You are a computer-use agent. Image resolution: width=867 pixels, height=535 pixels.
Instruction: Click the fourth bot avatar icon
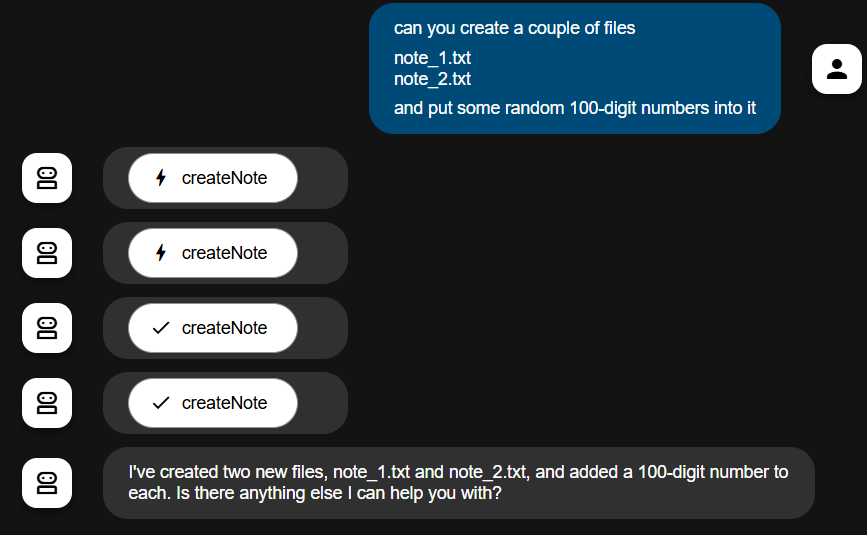pyautogui.click(x=47, y=403)
